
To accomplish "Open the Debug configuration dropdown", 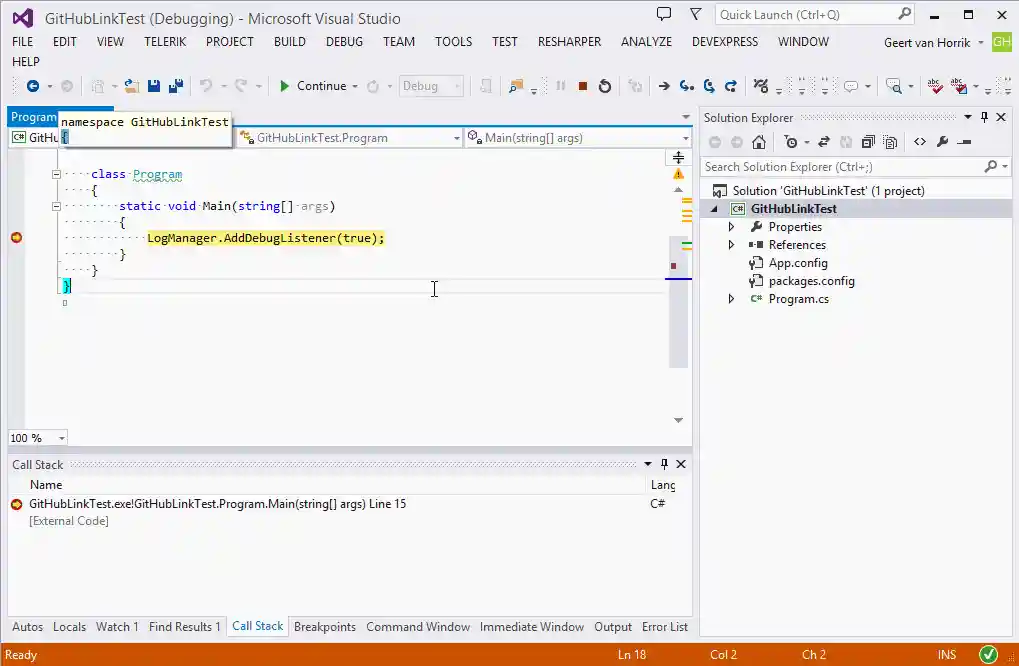I will coord(431,86).
